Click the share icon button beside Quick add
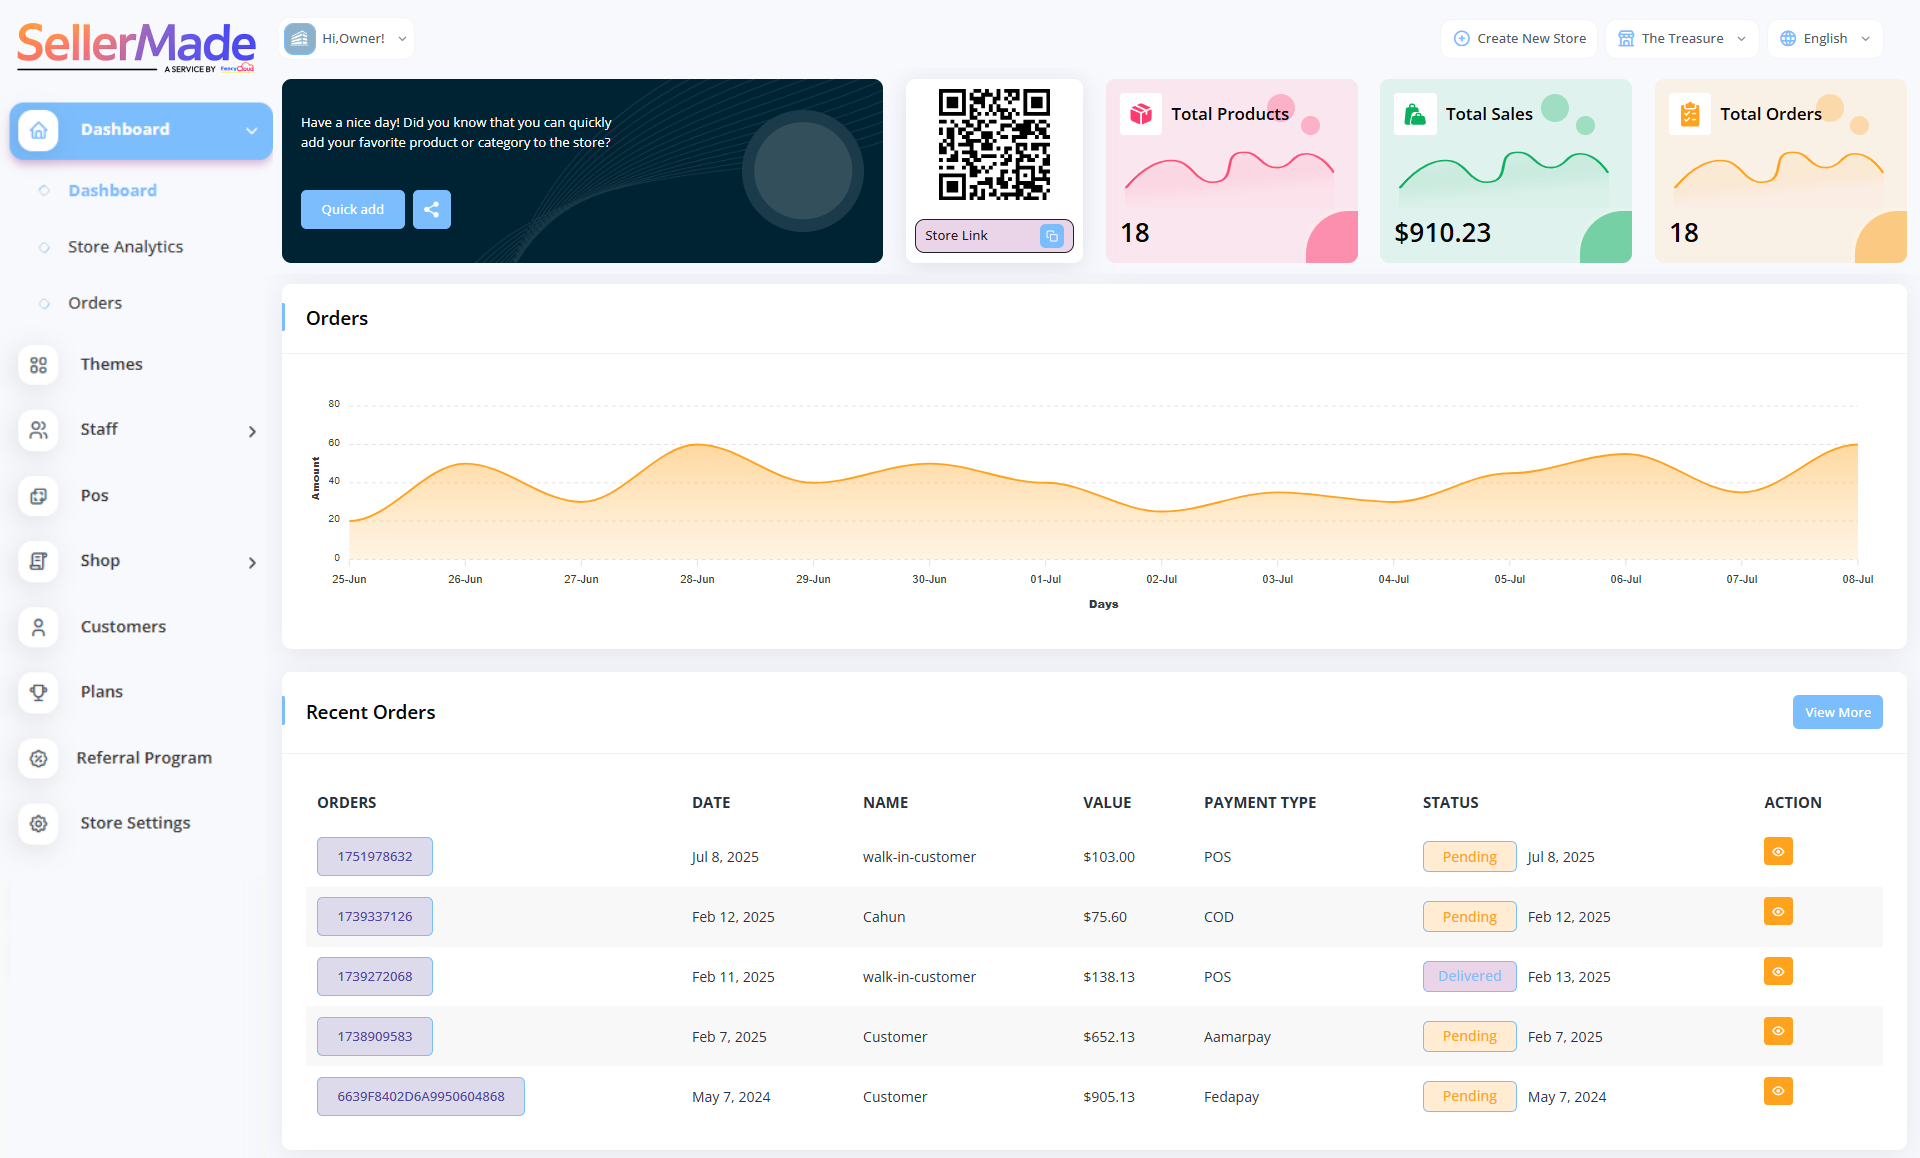This screenshot has height=1158, width=1920. [431, 209]
